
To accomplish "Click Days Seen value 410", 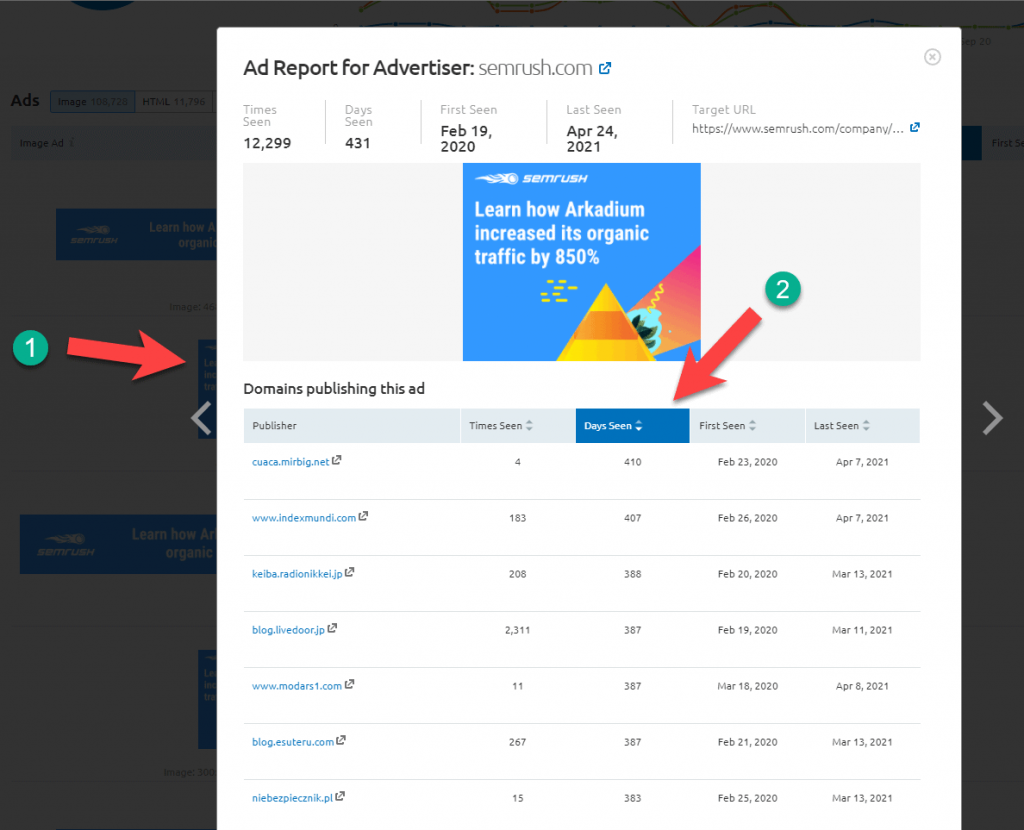I will coord(632,462).
